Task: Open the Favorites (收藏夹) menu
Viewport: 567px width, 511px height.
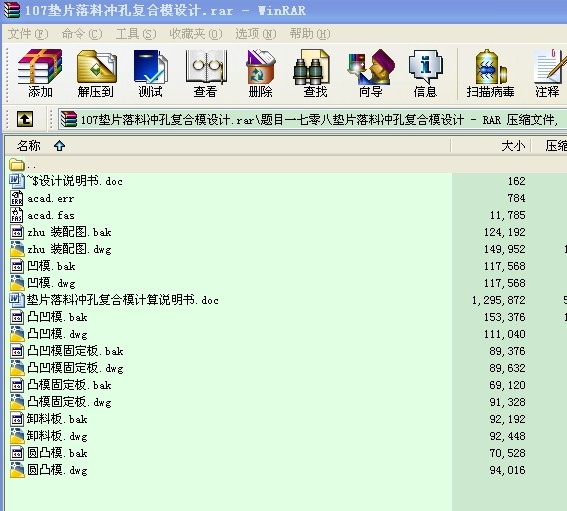Action: click(x=196, y=34)
